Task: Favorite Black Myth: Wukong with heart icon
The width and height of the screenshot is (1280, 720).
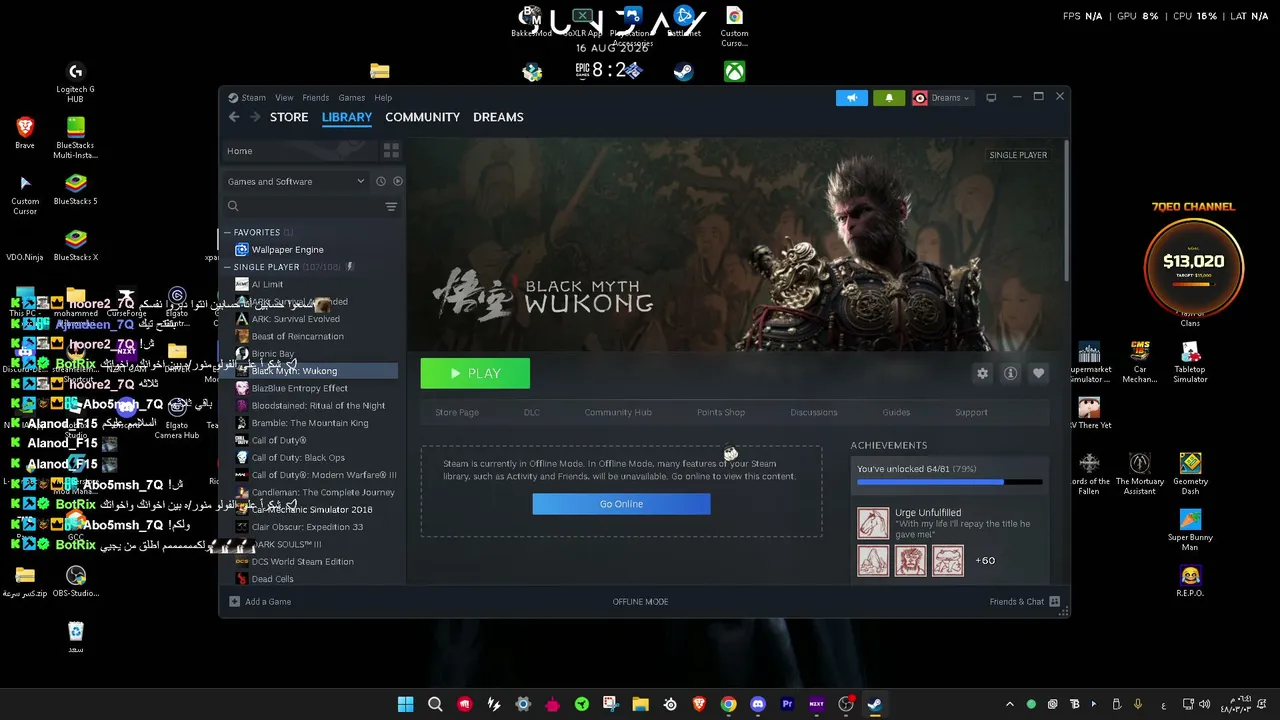Action: [x=1038, y=373]
